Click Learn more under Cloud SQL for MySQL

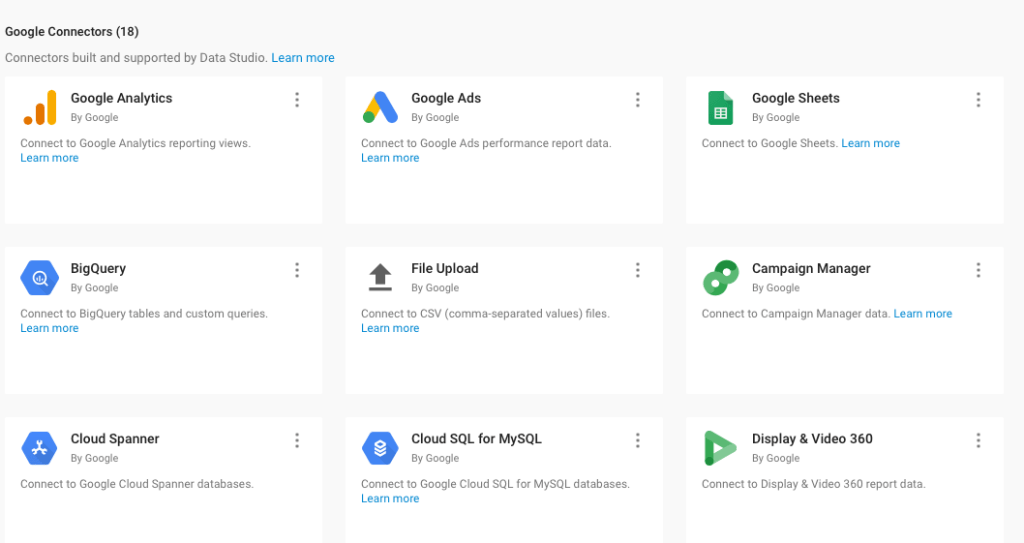pos(390,499)
